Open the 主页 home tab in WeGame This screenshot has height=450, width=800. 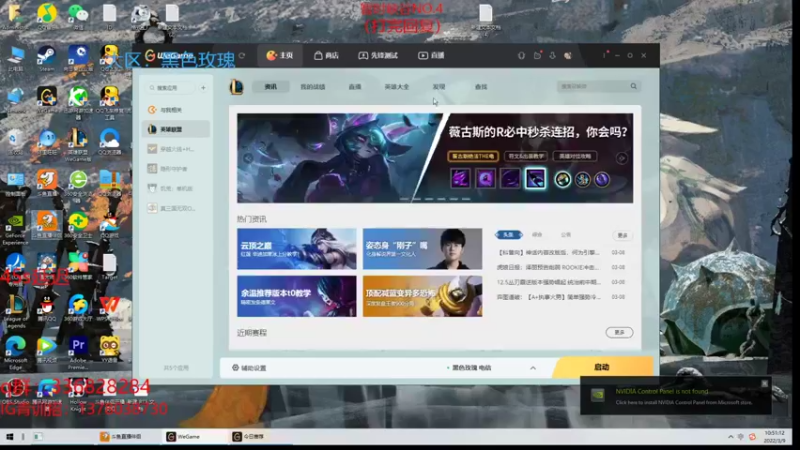pos(280,55)
